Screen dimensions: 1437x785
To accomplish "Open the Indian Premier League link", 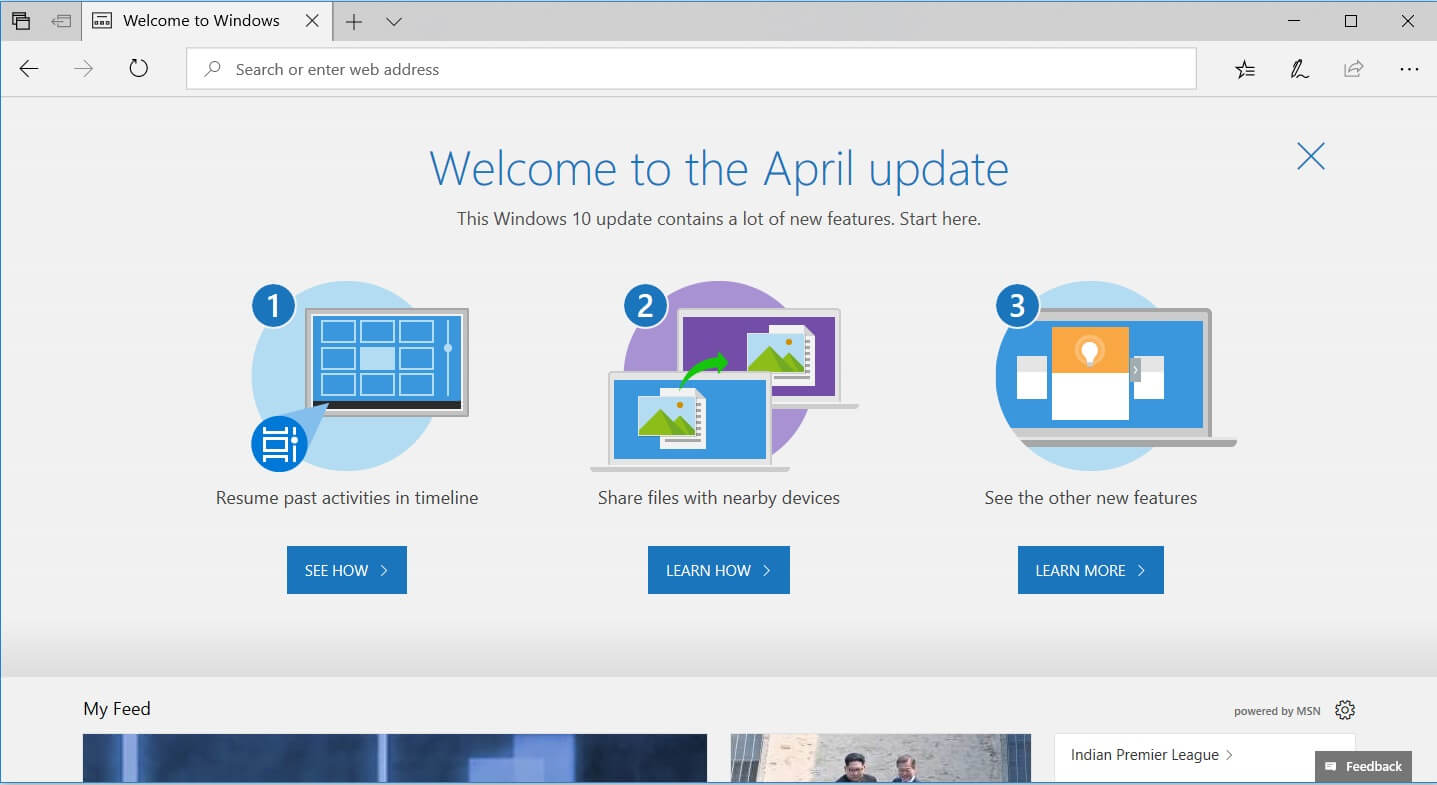I will (1151, 755).
